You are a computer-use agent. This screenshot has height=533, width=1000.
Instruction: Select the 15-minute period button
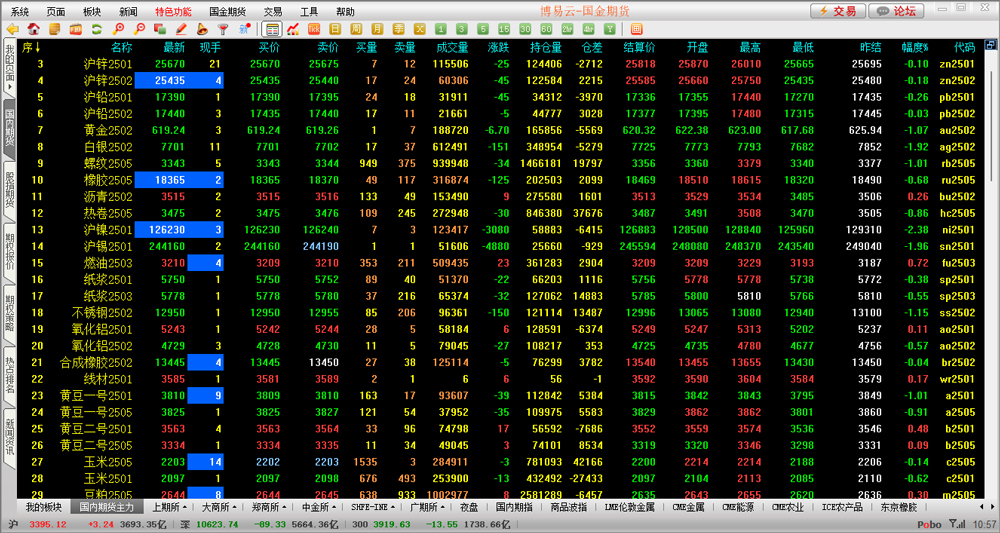(x=504, y=29)
